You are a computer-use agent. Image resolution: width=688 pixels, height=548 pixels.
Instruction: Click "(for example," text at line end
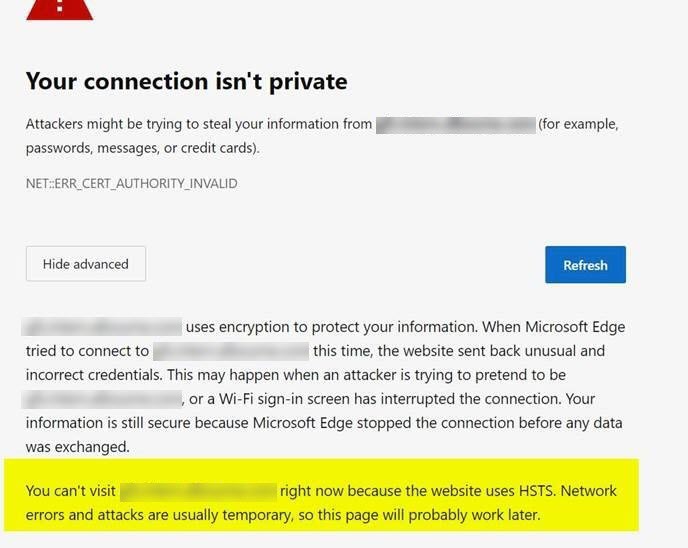pyautogui.click(x=579, y=125)
